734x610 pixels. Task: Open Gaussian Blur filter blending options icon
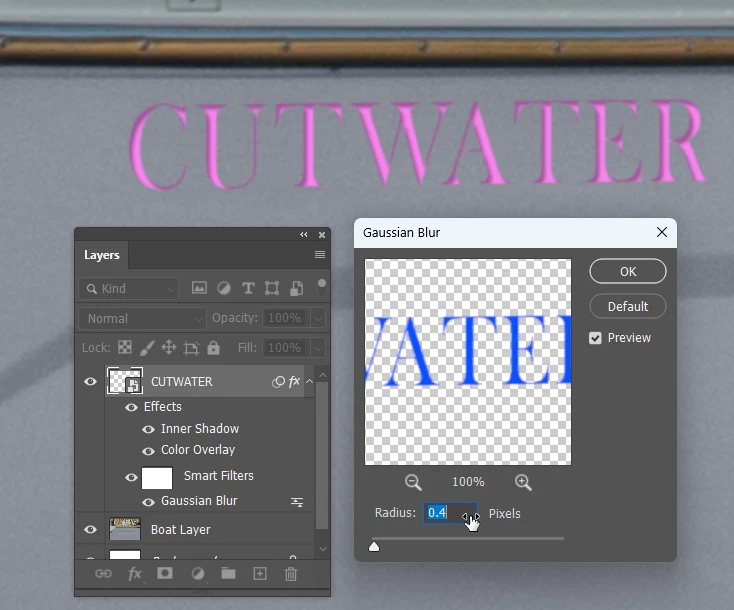coord(297,502)
